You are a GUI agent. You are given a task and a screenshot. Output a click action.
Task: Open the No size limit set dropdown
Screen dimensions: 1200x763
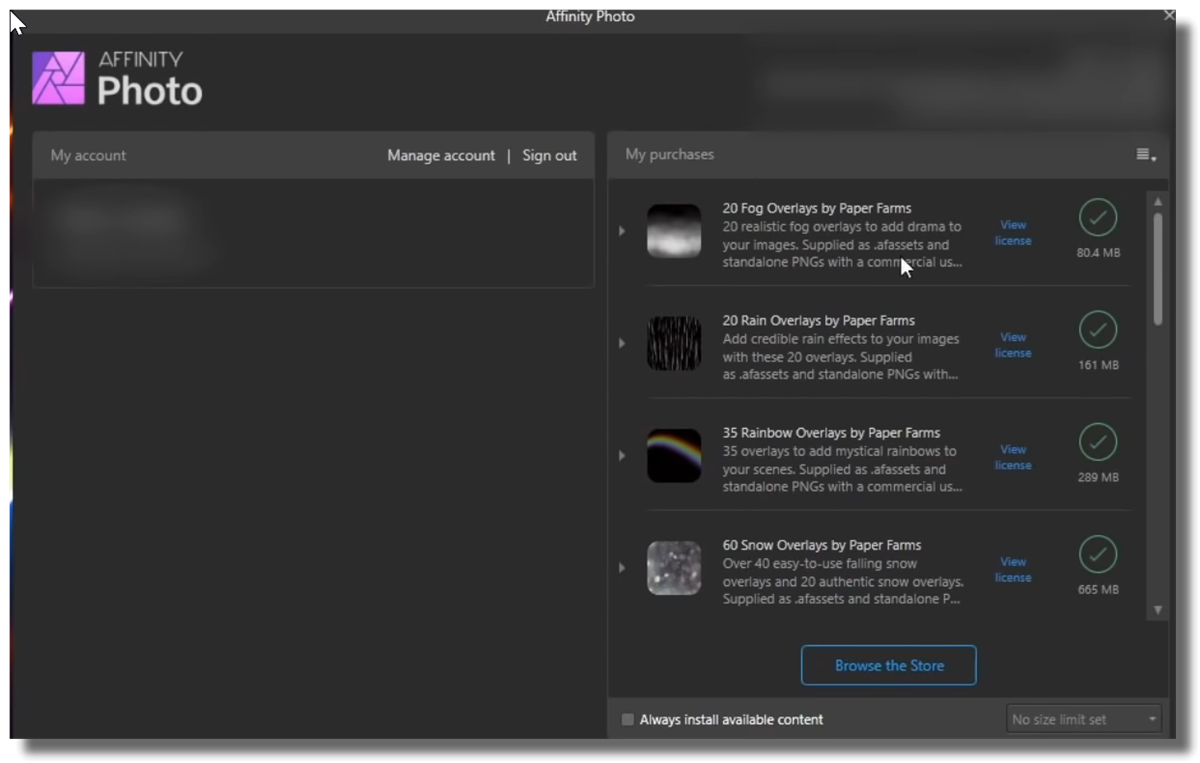pyautogui.click(x=1083, y=719)
